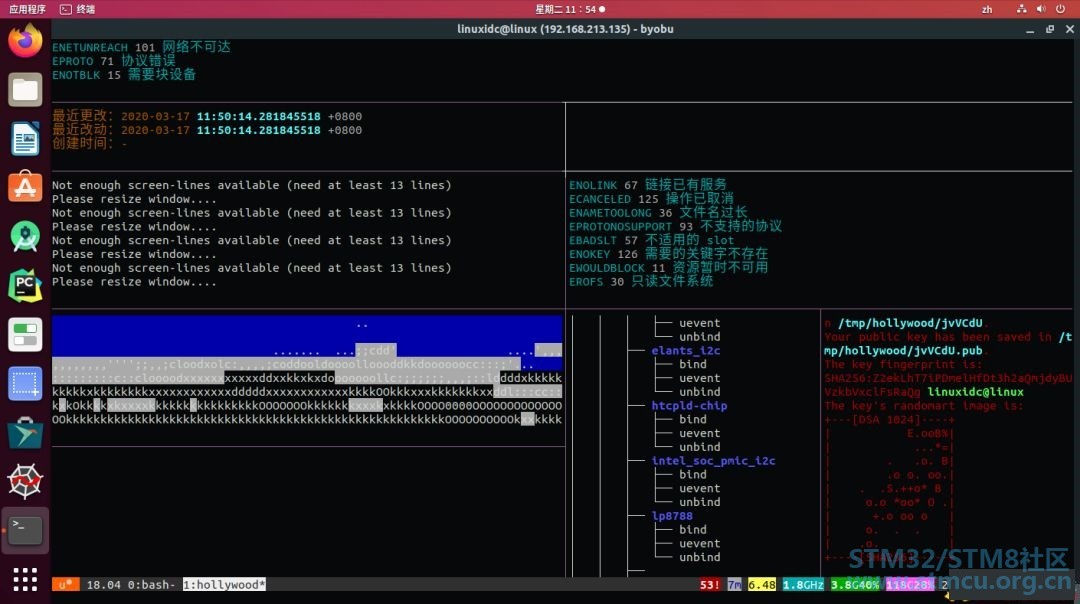
Task: Click the 18.04 release indicator
Action: click(103, 585)
